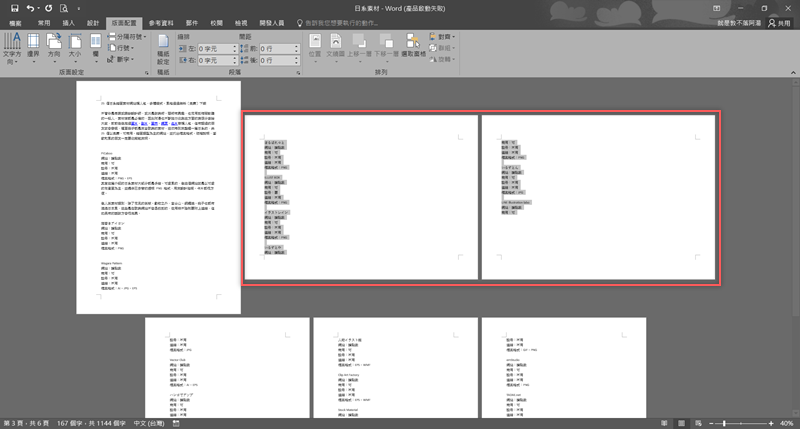800x429 pixels.
Task: Click the zoom slider handle
Action: click(724, 423)
